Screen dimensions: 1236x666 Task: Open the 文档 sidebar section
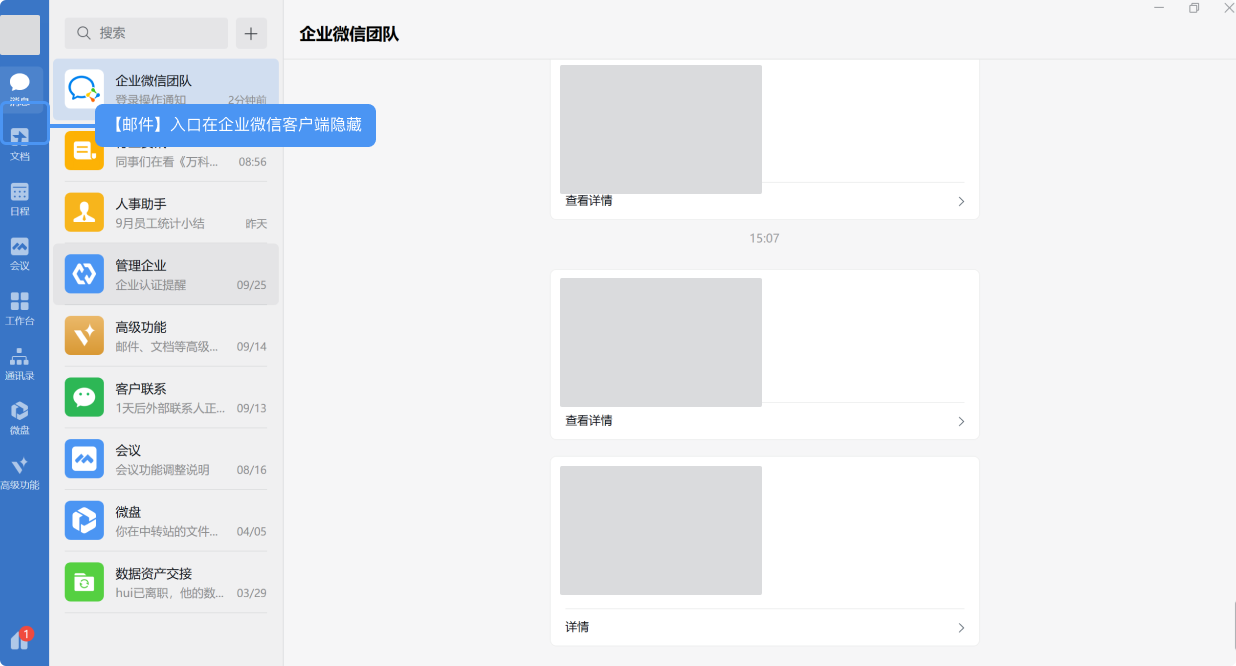tap(20, 142)
